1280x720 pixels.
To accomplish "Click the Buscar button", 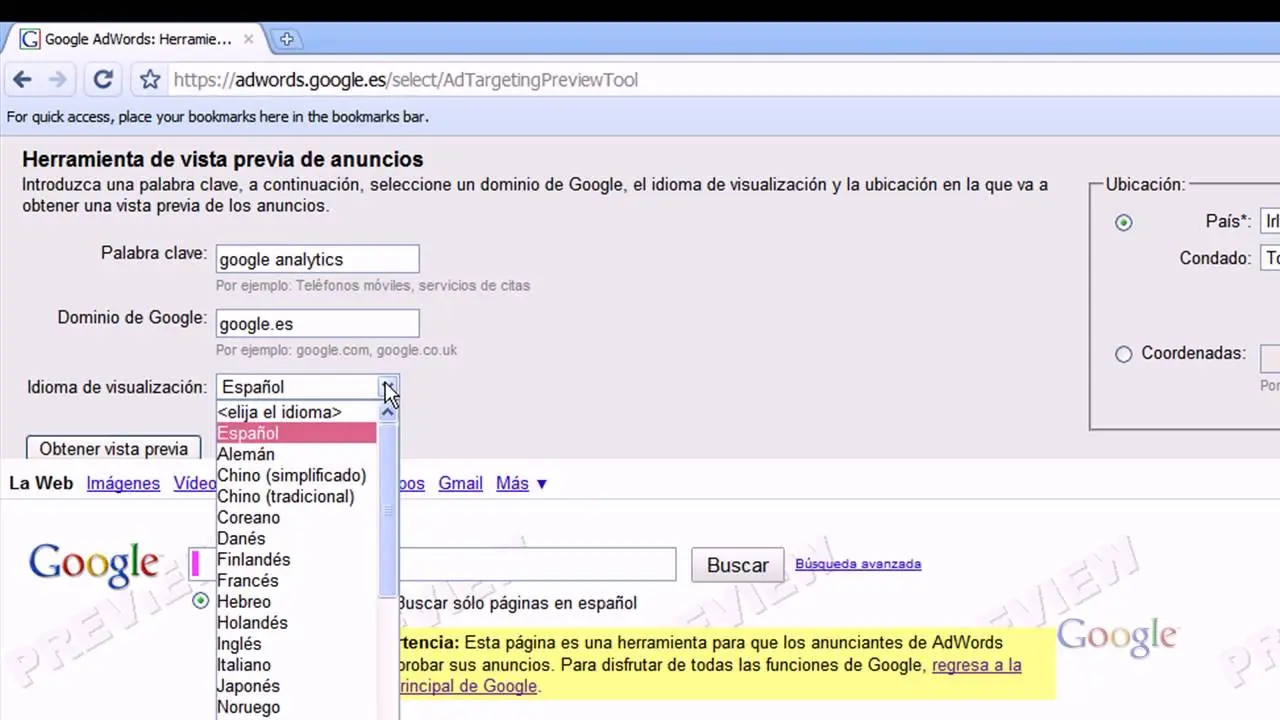I will point(737,565).
